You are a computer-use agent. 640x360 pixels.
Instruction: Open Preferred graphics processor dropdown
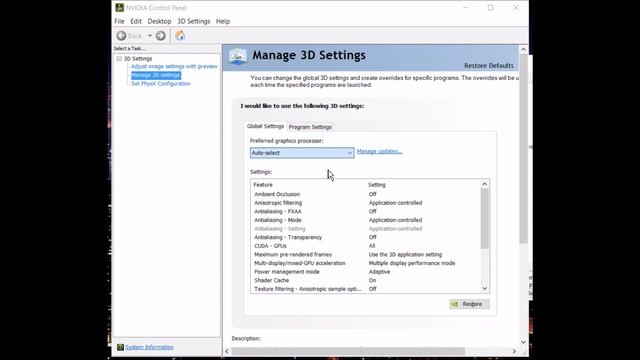tap(302, 153)
